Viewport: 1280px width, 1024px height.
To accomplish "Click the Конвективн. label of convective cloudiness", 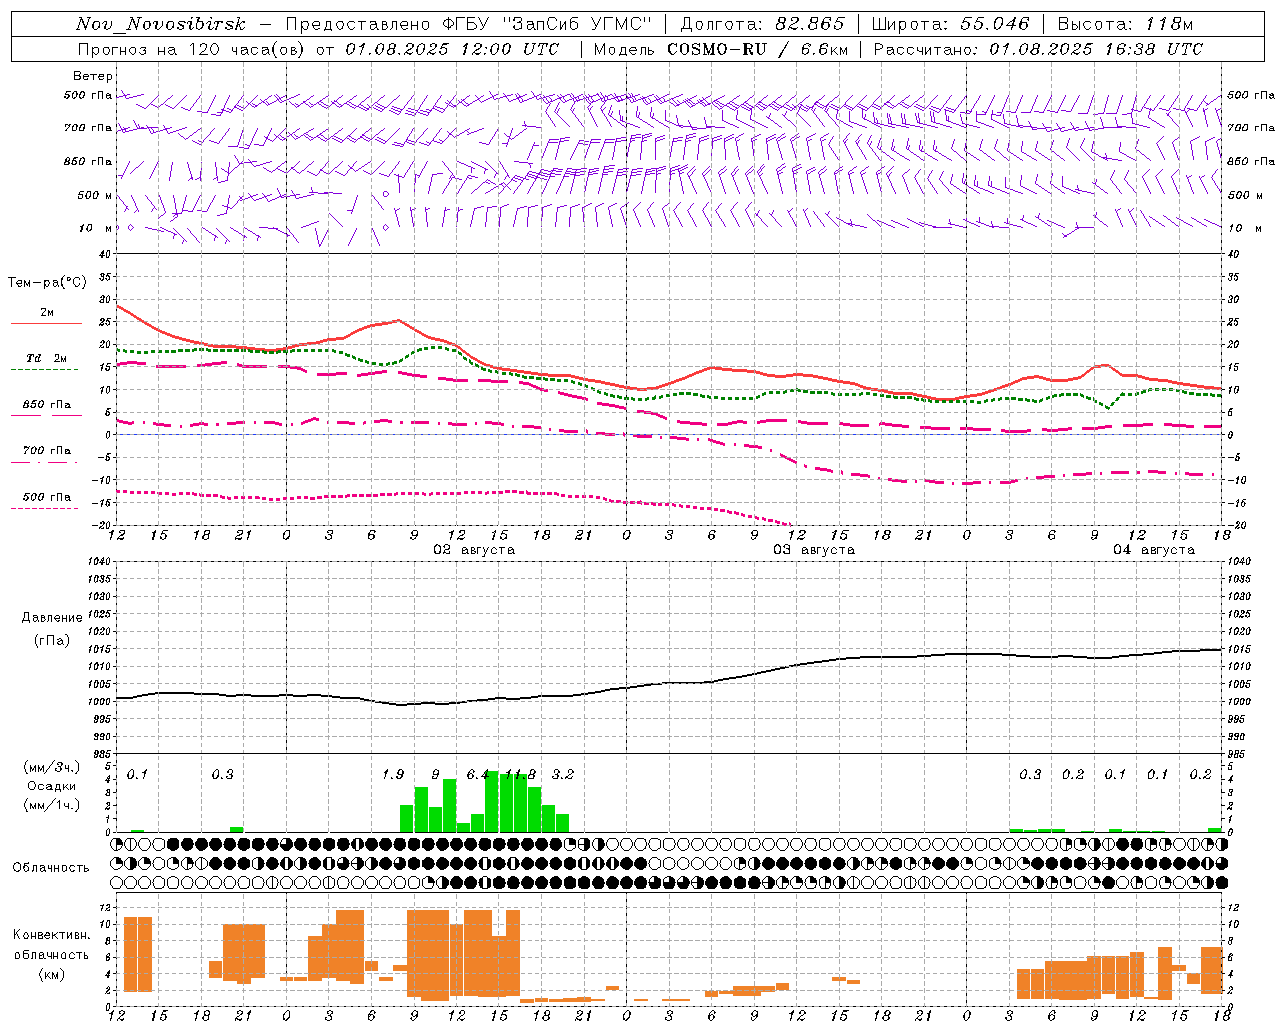I will tap(51, 935).
